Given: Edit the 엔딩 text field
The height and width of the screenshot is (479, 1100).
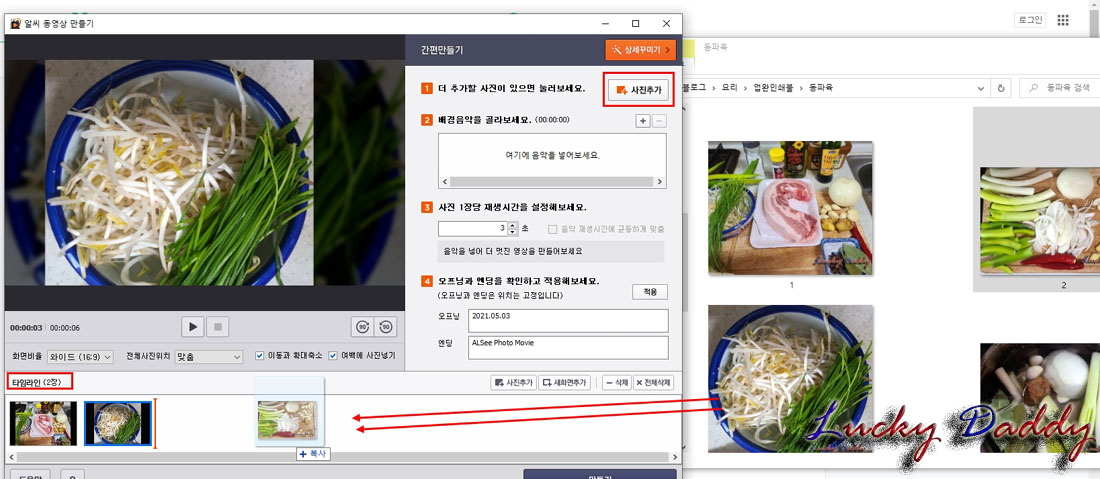Looking at the screenshot, I should (568, 347).
